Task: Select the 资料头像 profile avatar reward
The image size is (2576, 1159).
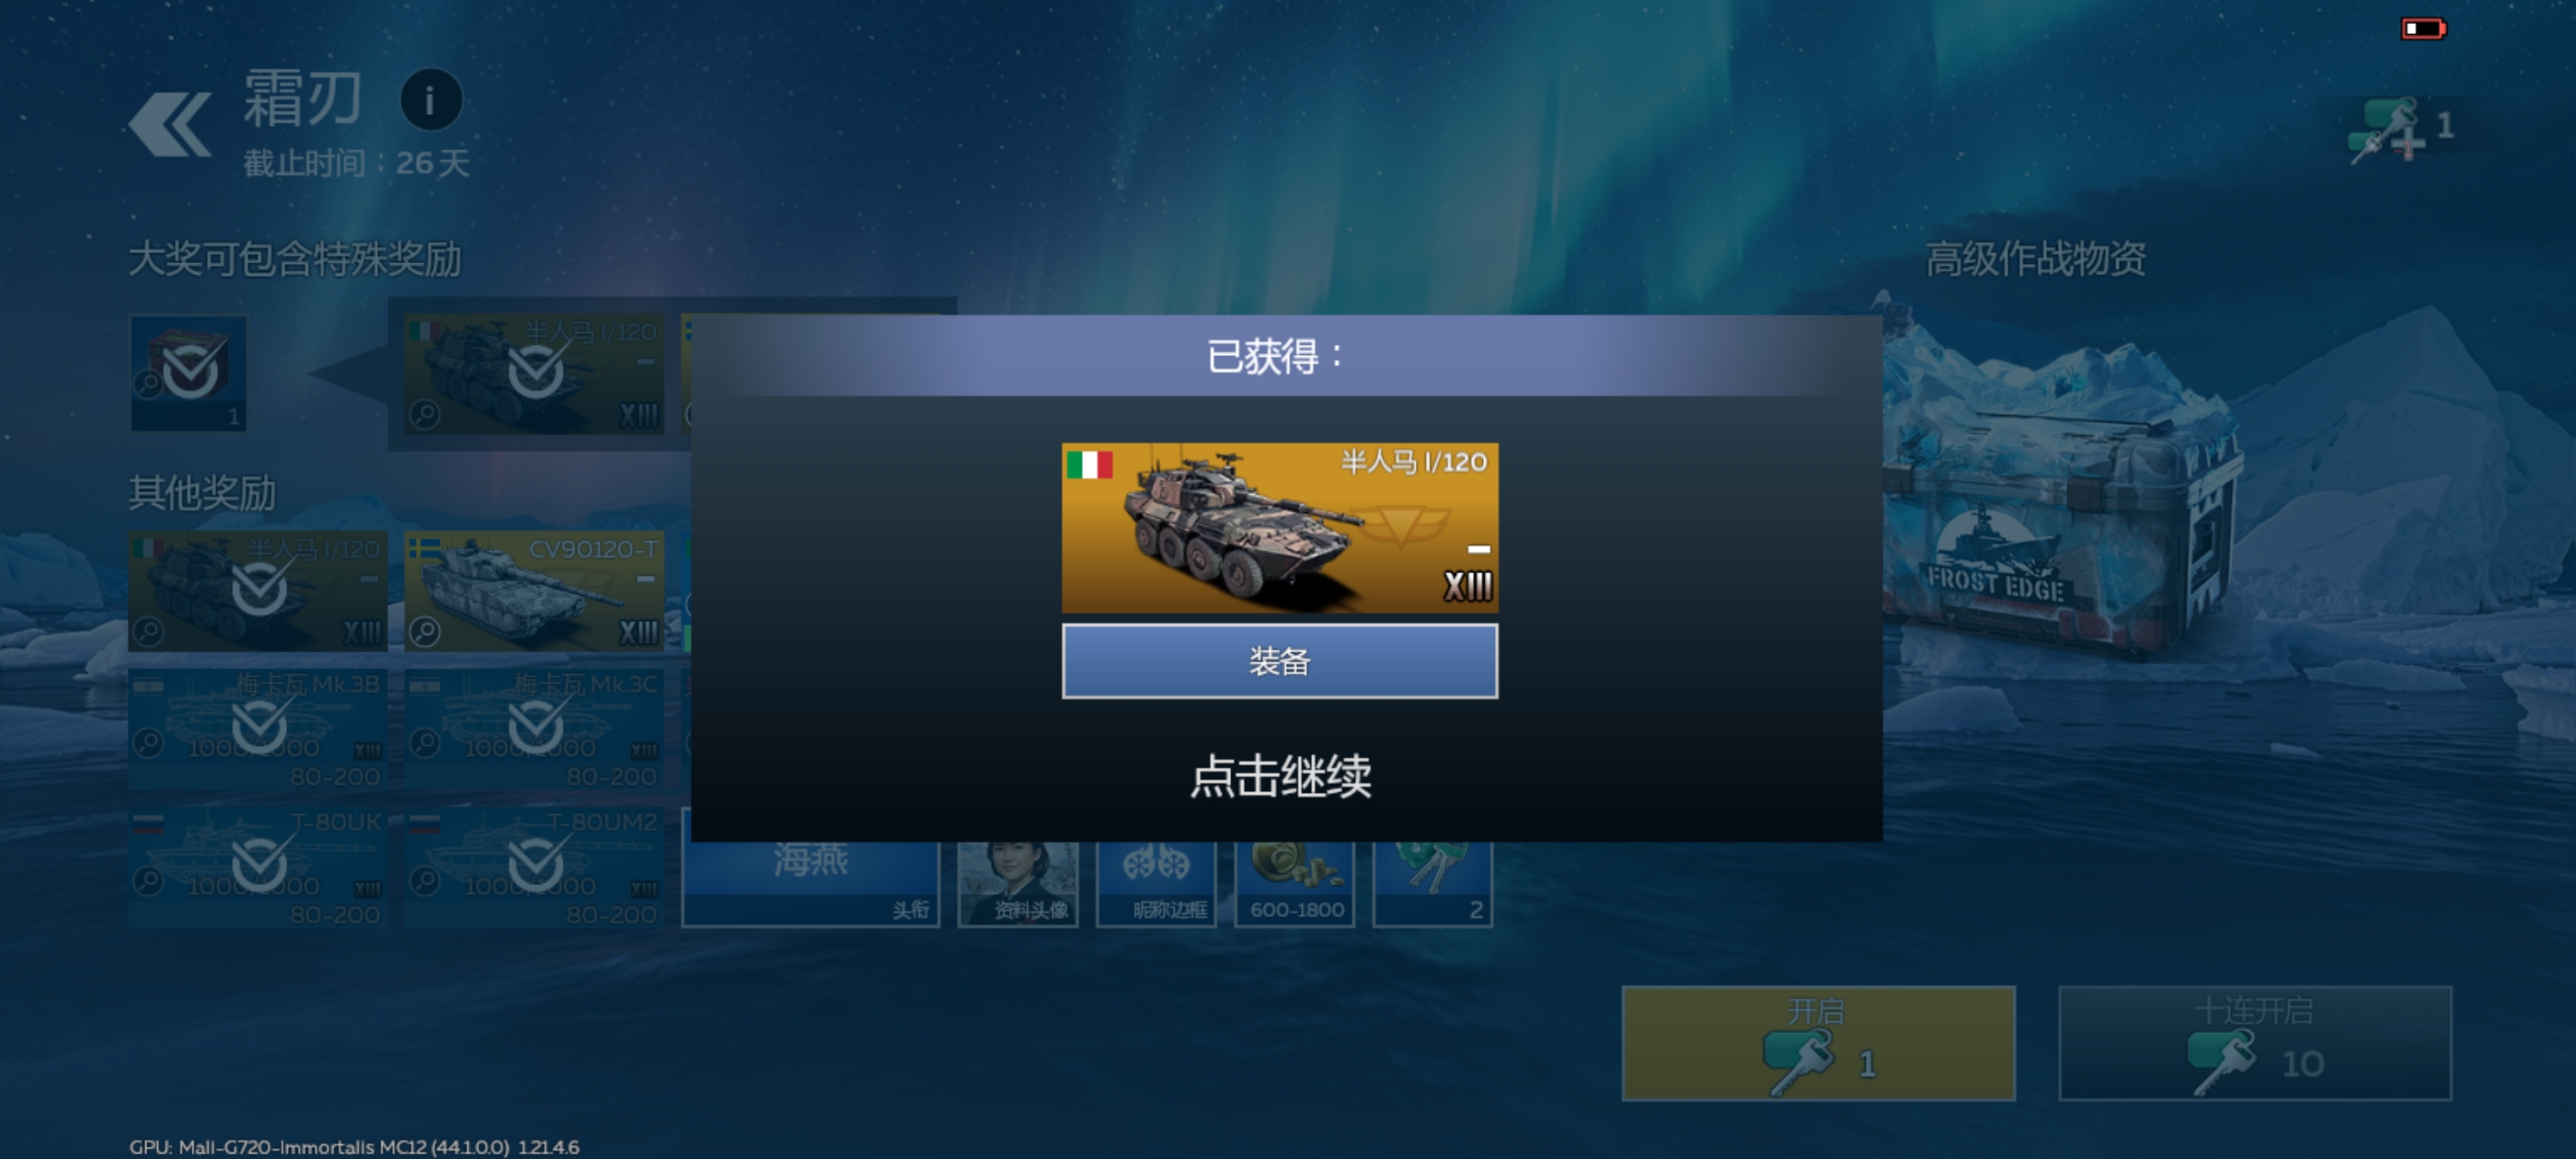Action: pyautogui.click(x=1017, y=880)
